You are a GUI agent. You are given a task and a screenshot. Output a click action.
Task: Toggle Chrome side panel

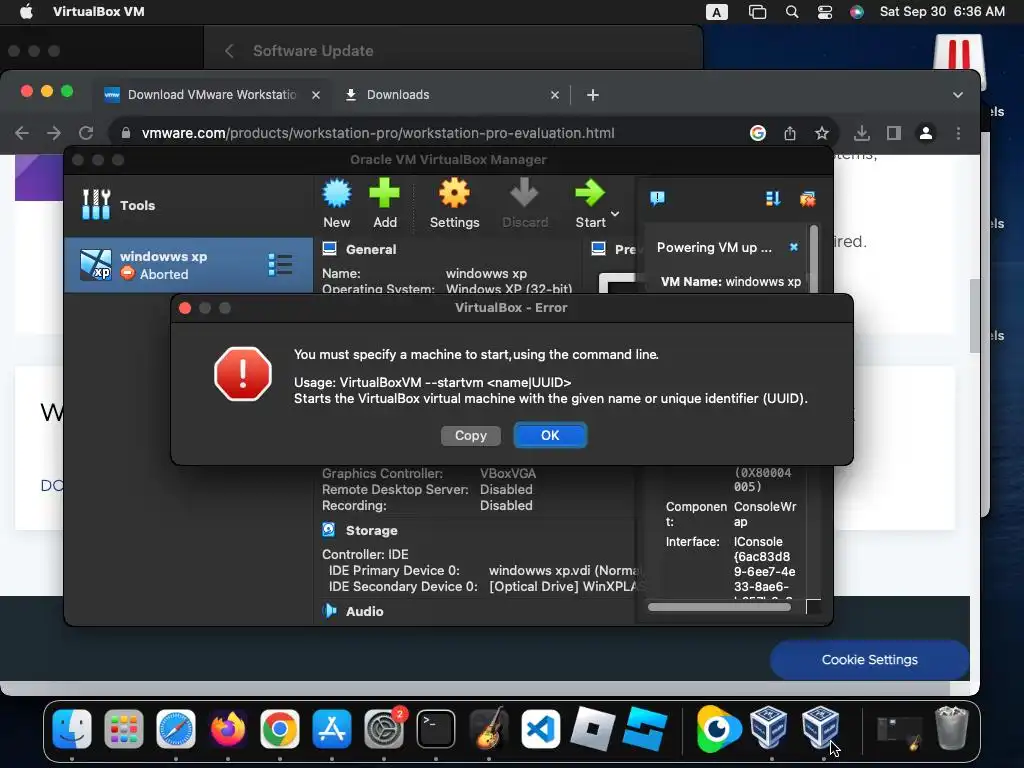(x=893, y=133)
